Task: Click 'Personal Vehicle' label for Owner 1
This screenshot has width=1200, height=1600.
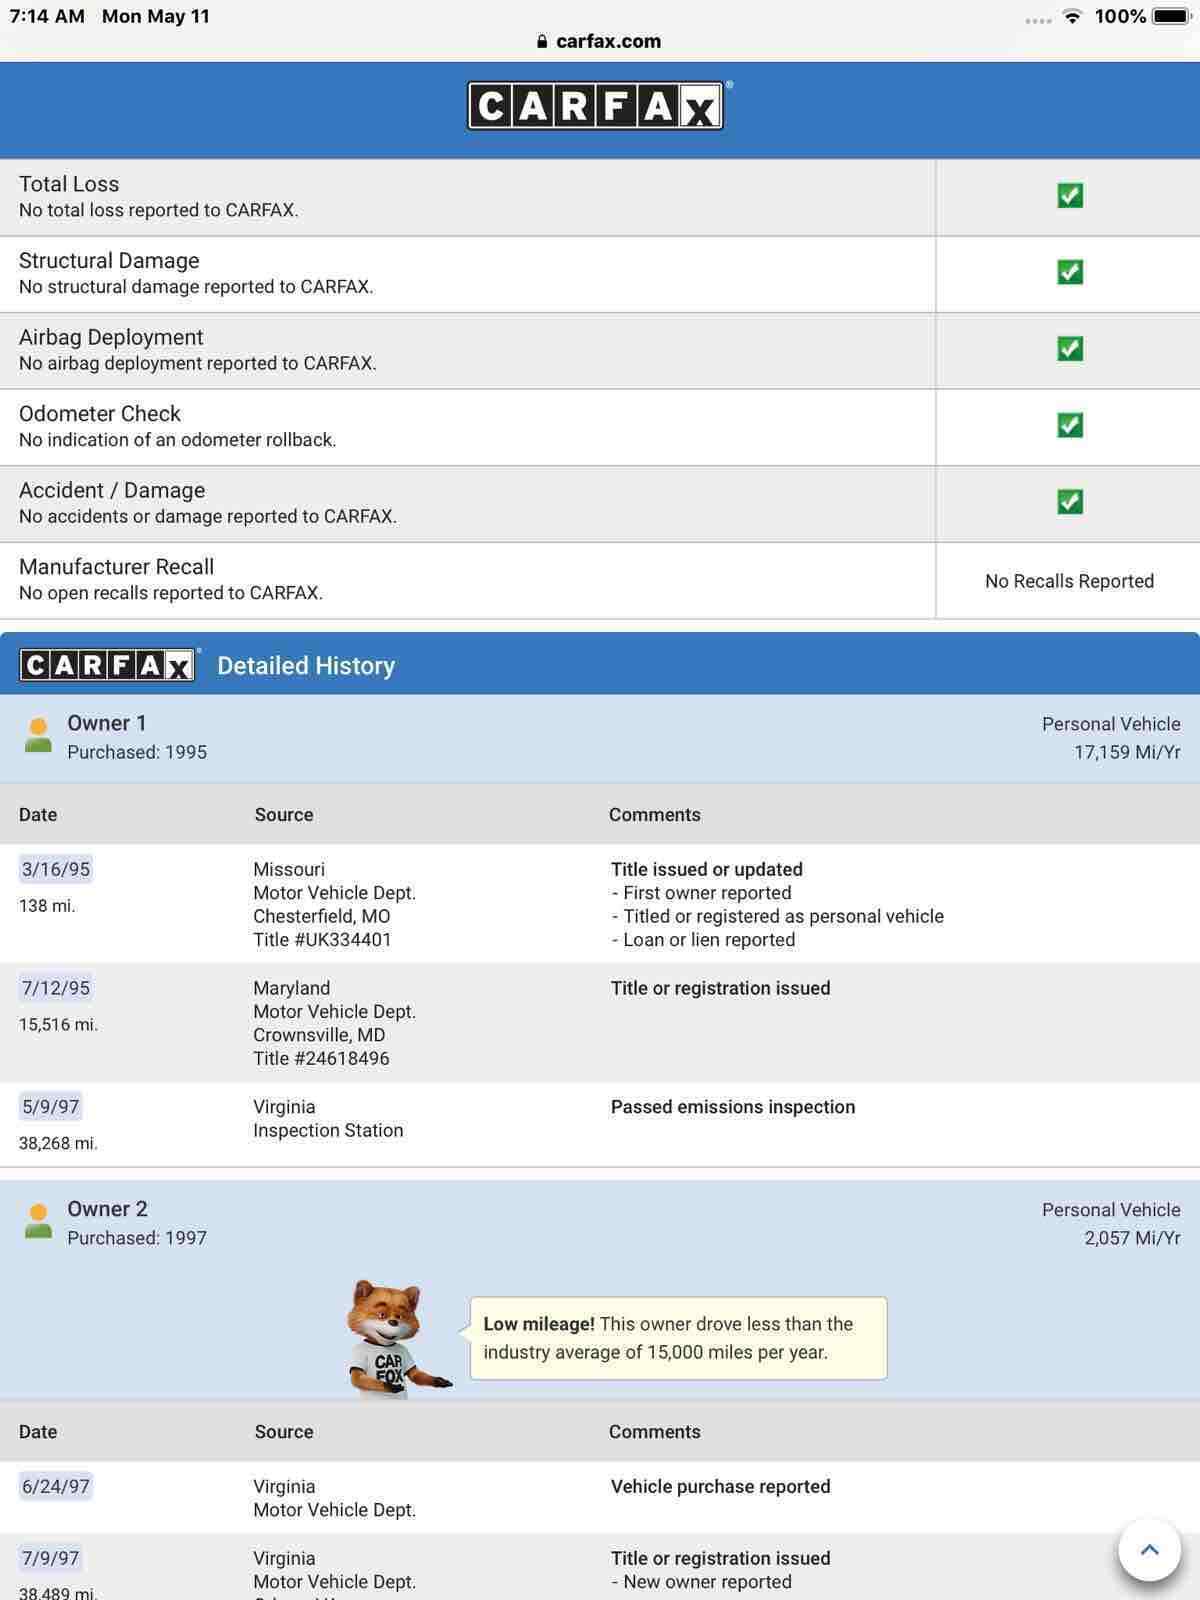Action: 1111,724
